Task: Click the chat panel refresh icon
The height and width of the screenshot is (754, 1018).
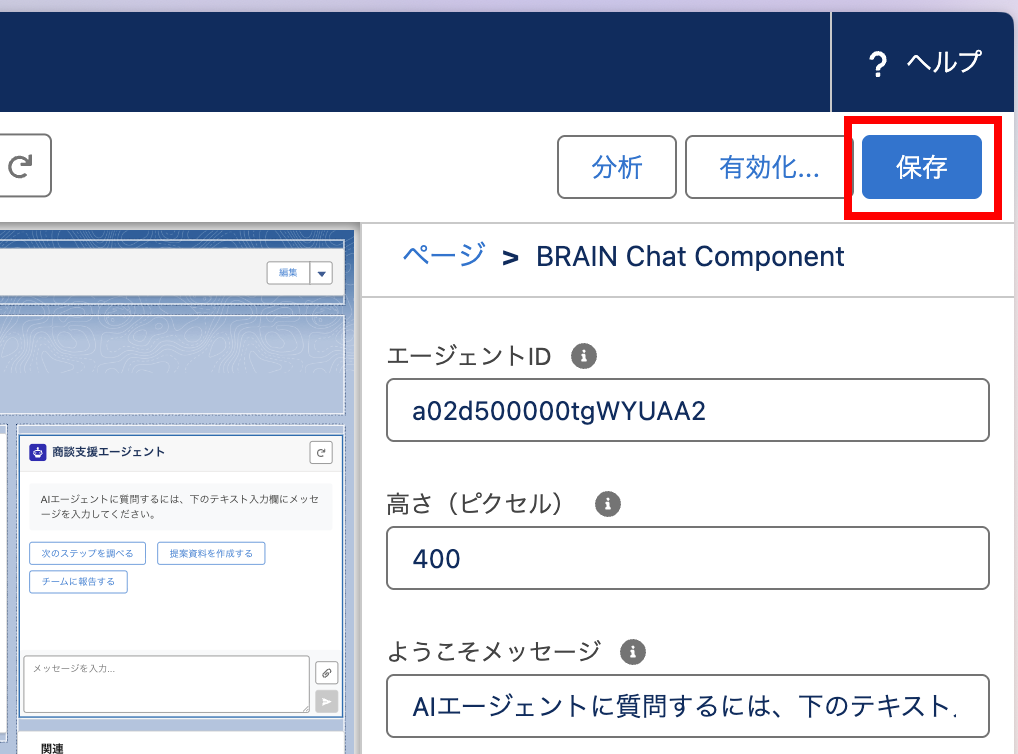Action: coord(320,453)
